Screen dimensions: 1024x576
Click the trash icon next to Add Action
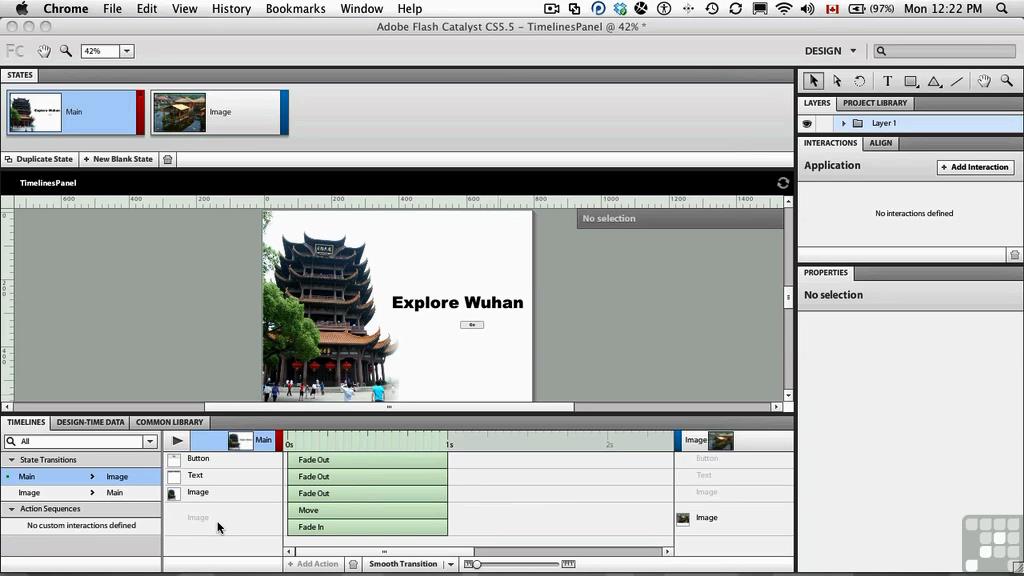click(353, 564)
